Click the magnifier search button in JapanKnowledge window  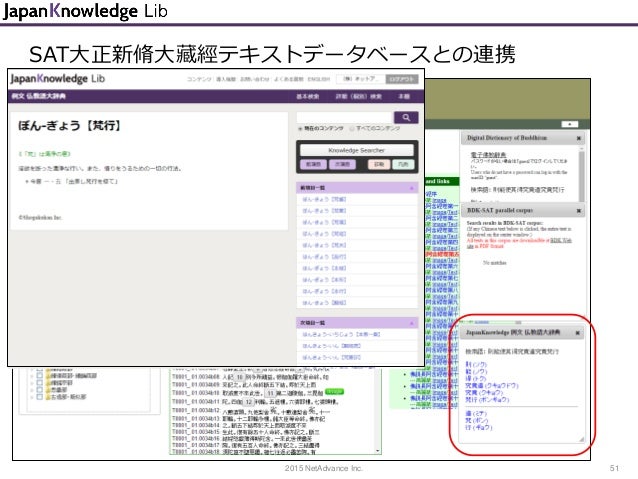point(406,117)
